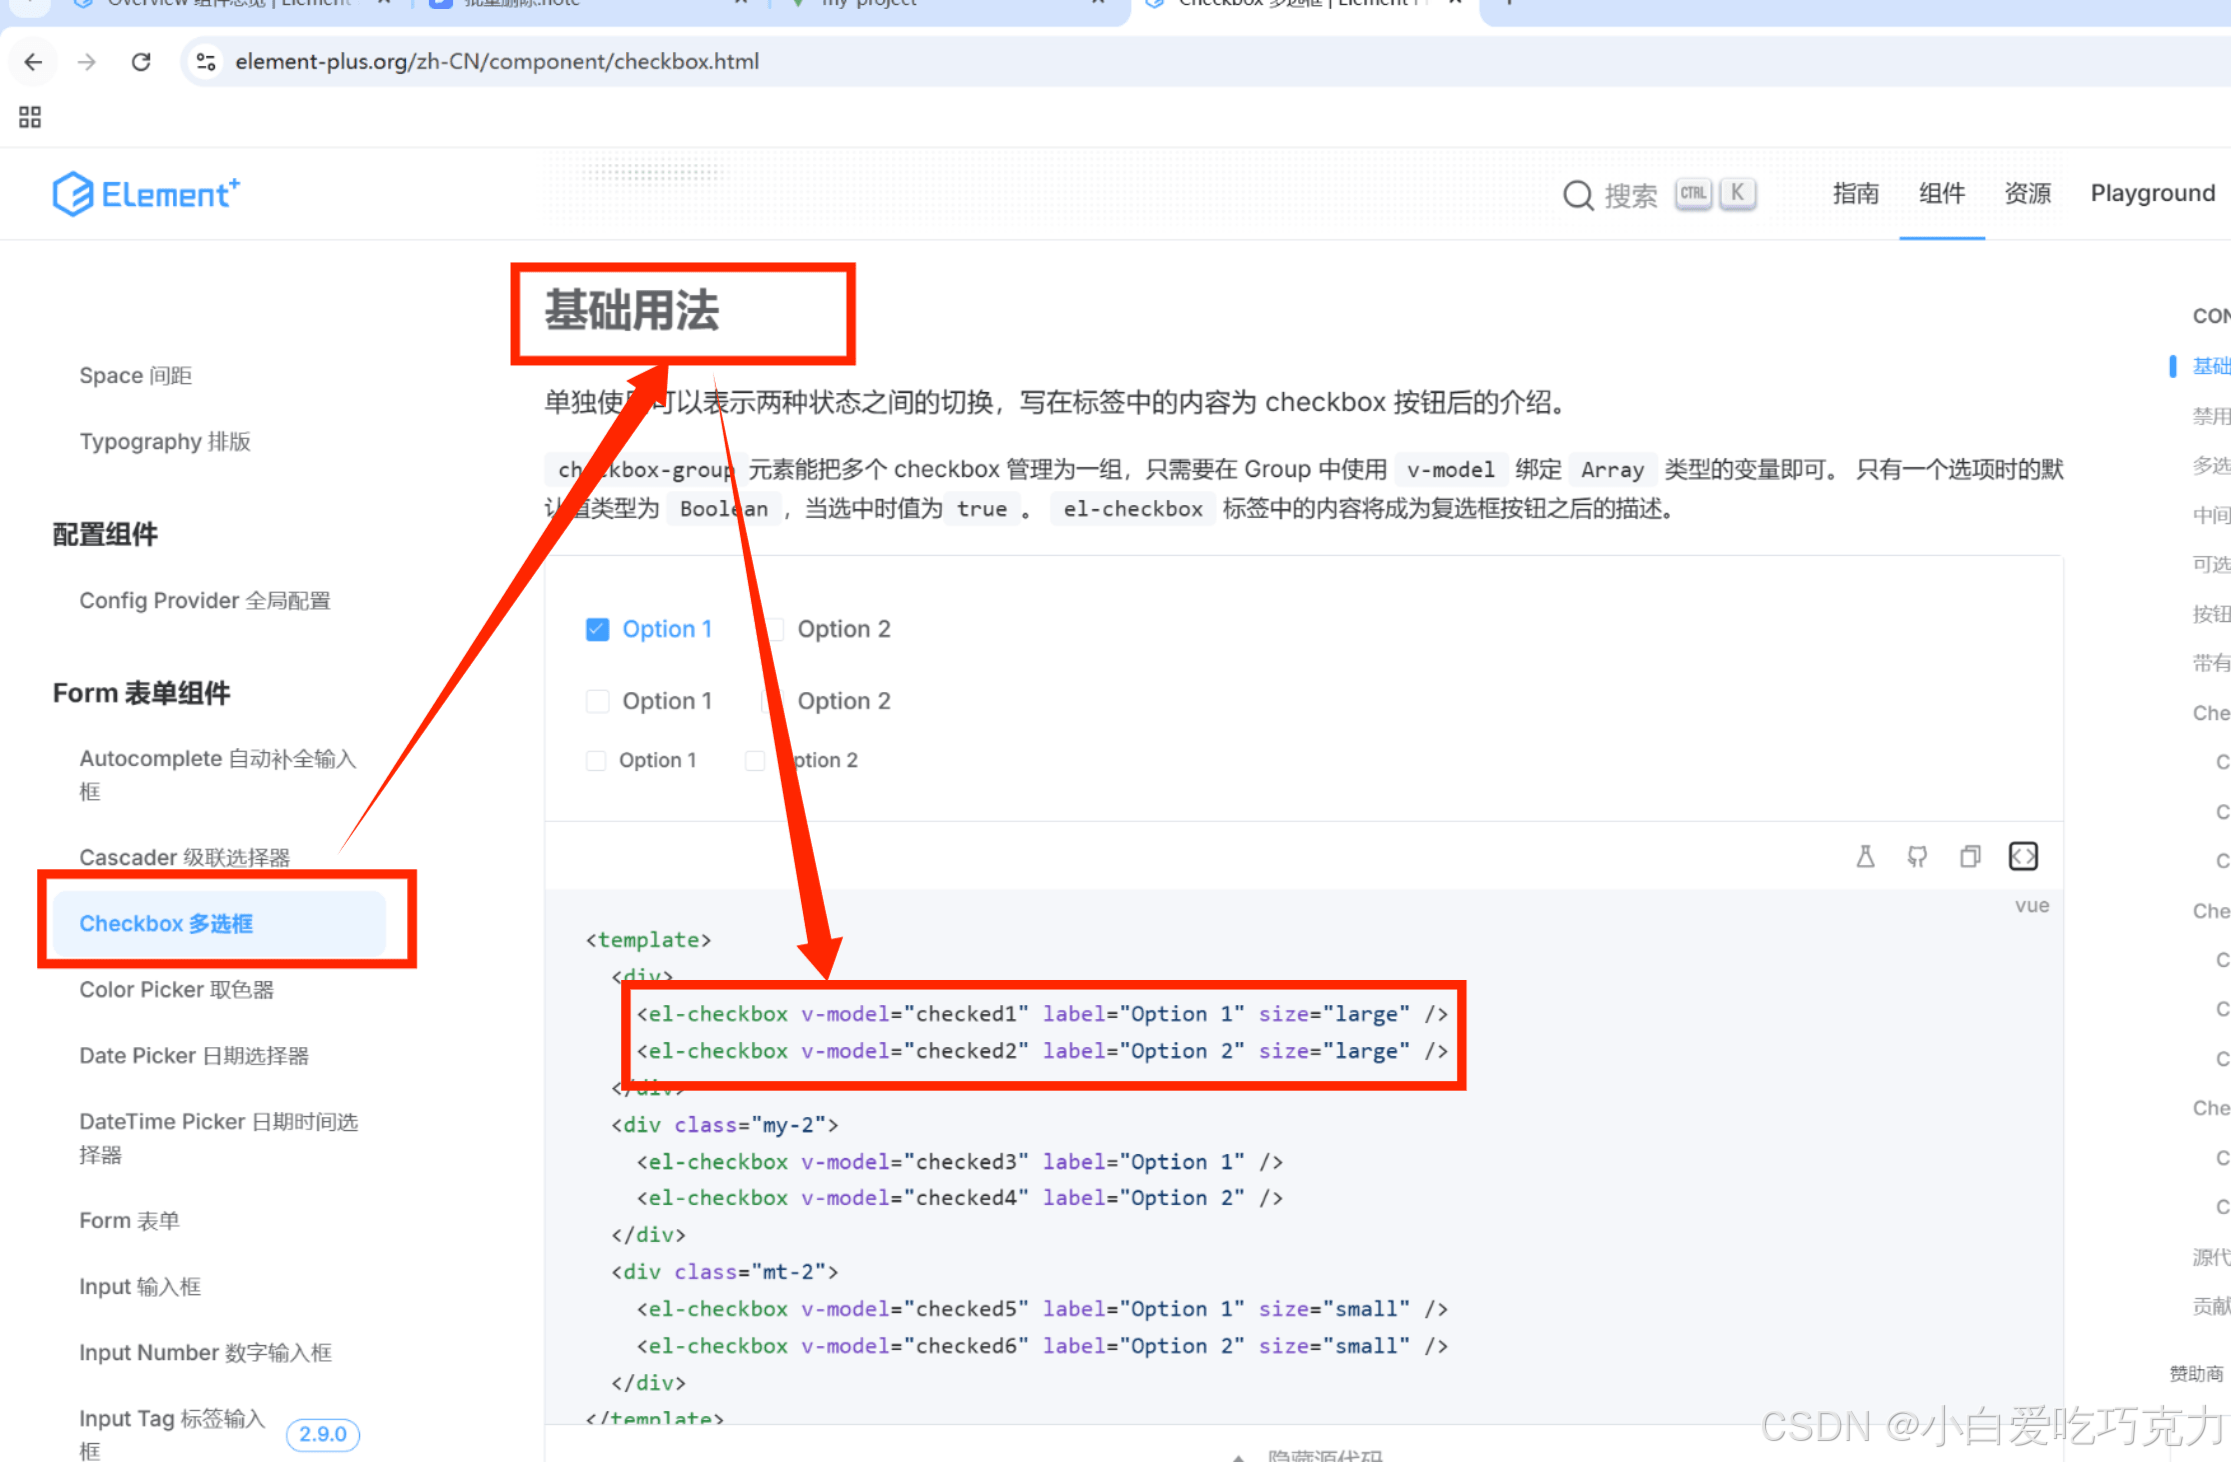Select Cascader 级联选择器 in sidebar
The width and height of the screenshot is (2231, 1462).
(184, 857)
